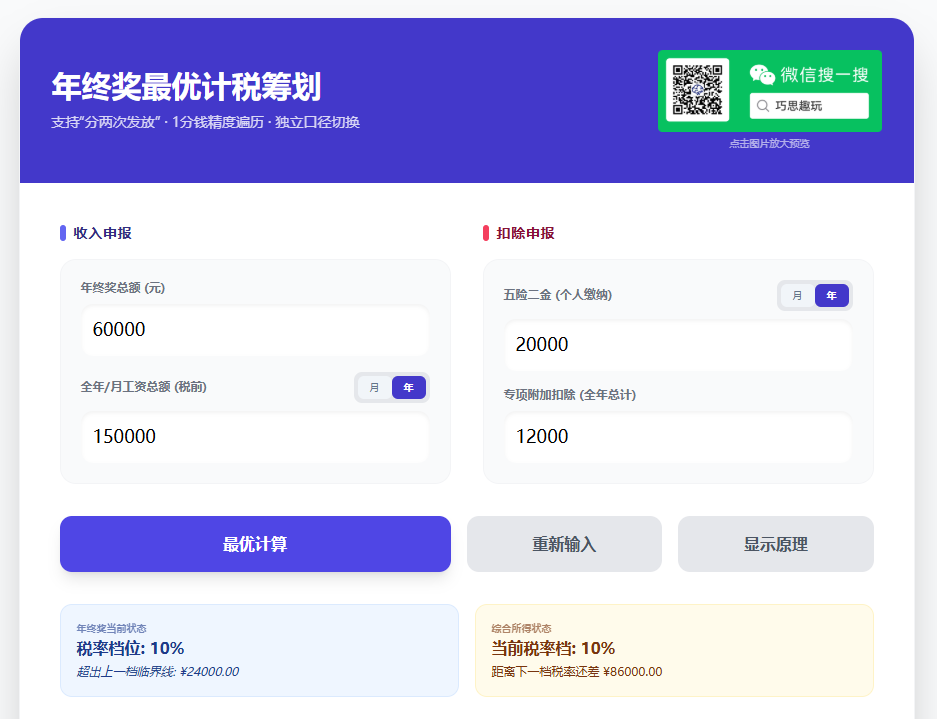Click the WeChat logo icon in the banner

click(762, 75)
